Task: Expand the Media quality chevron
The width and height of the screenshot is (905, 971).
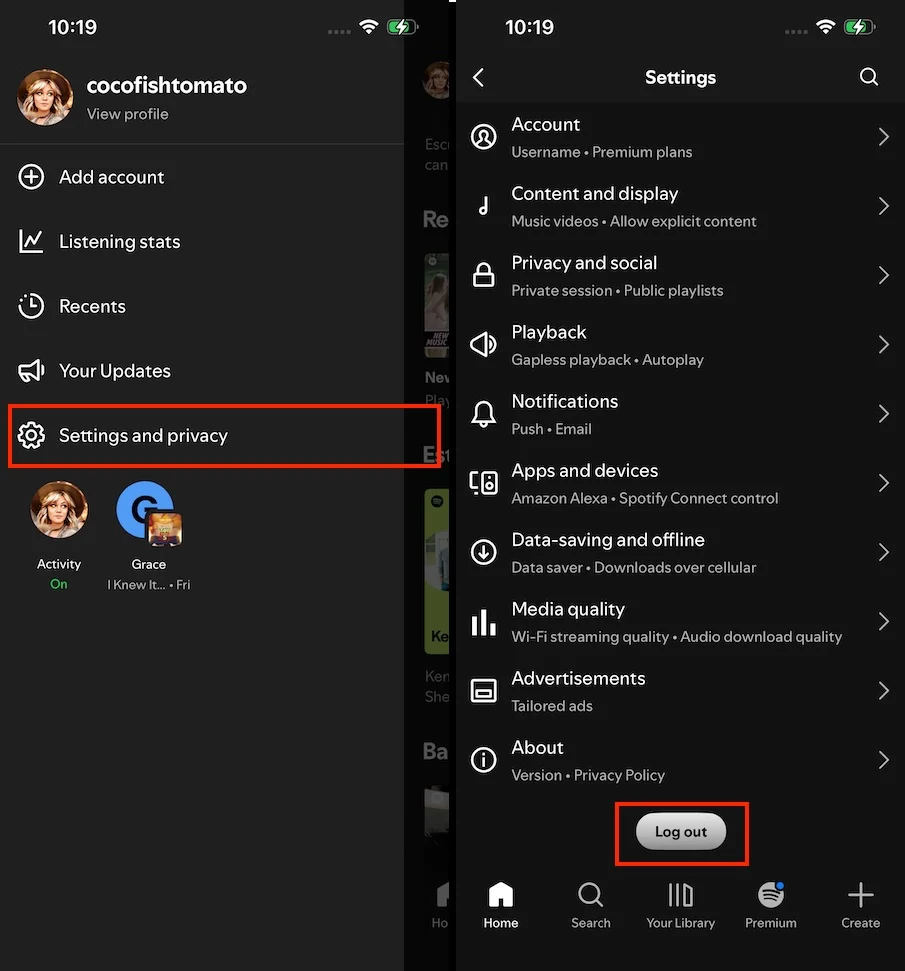Action: click(883, 621)
